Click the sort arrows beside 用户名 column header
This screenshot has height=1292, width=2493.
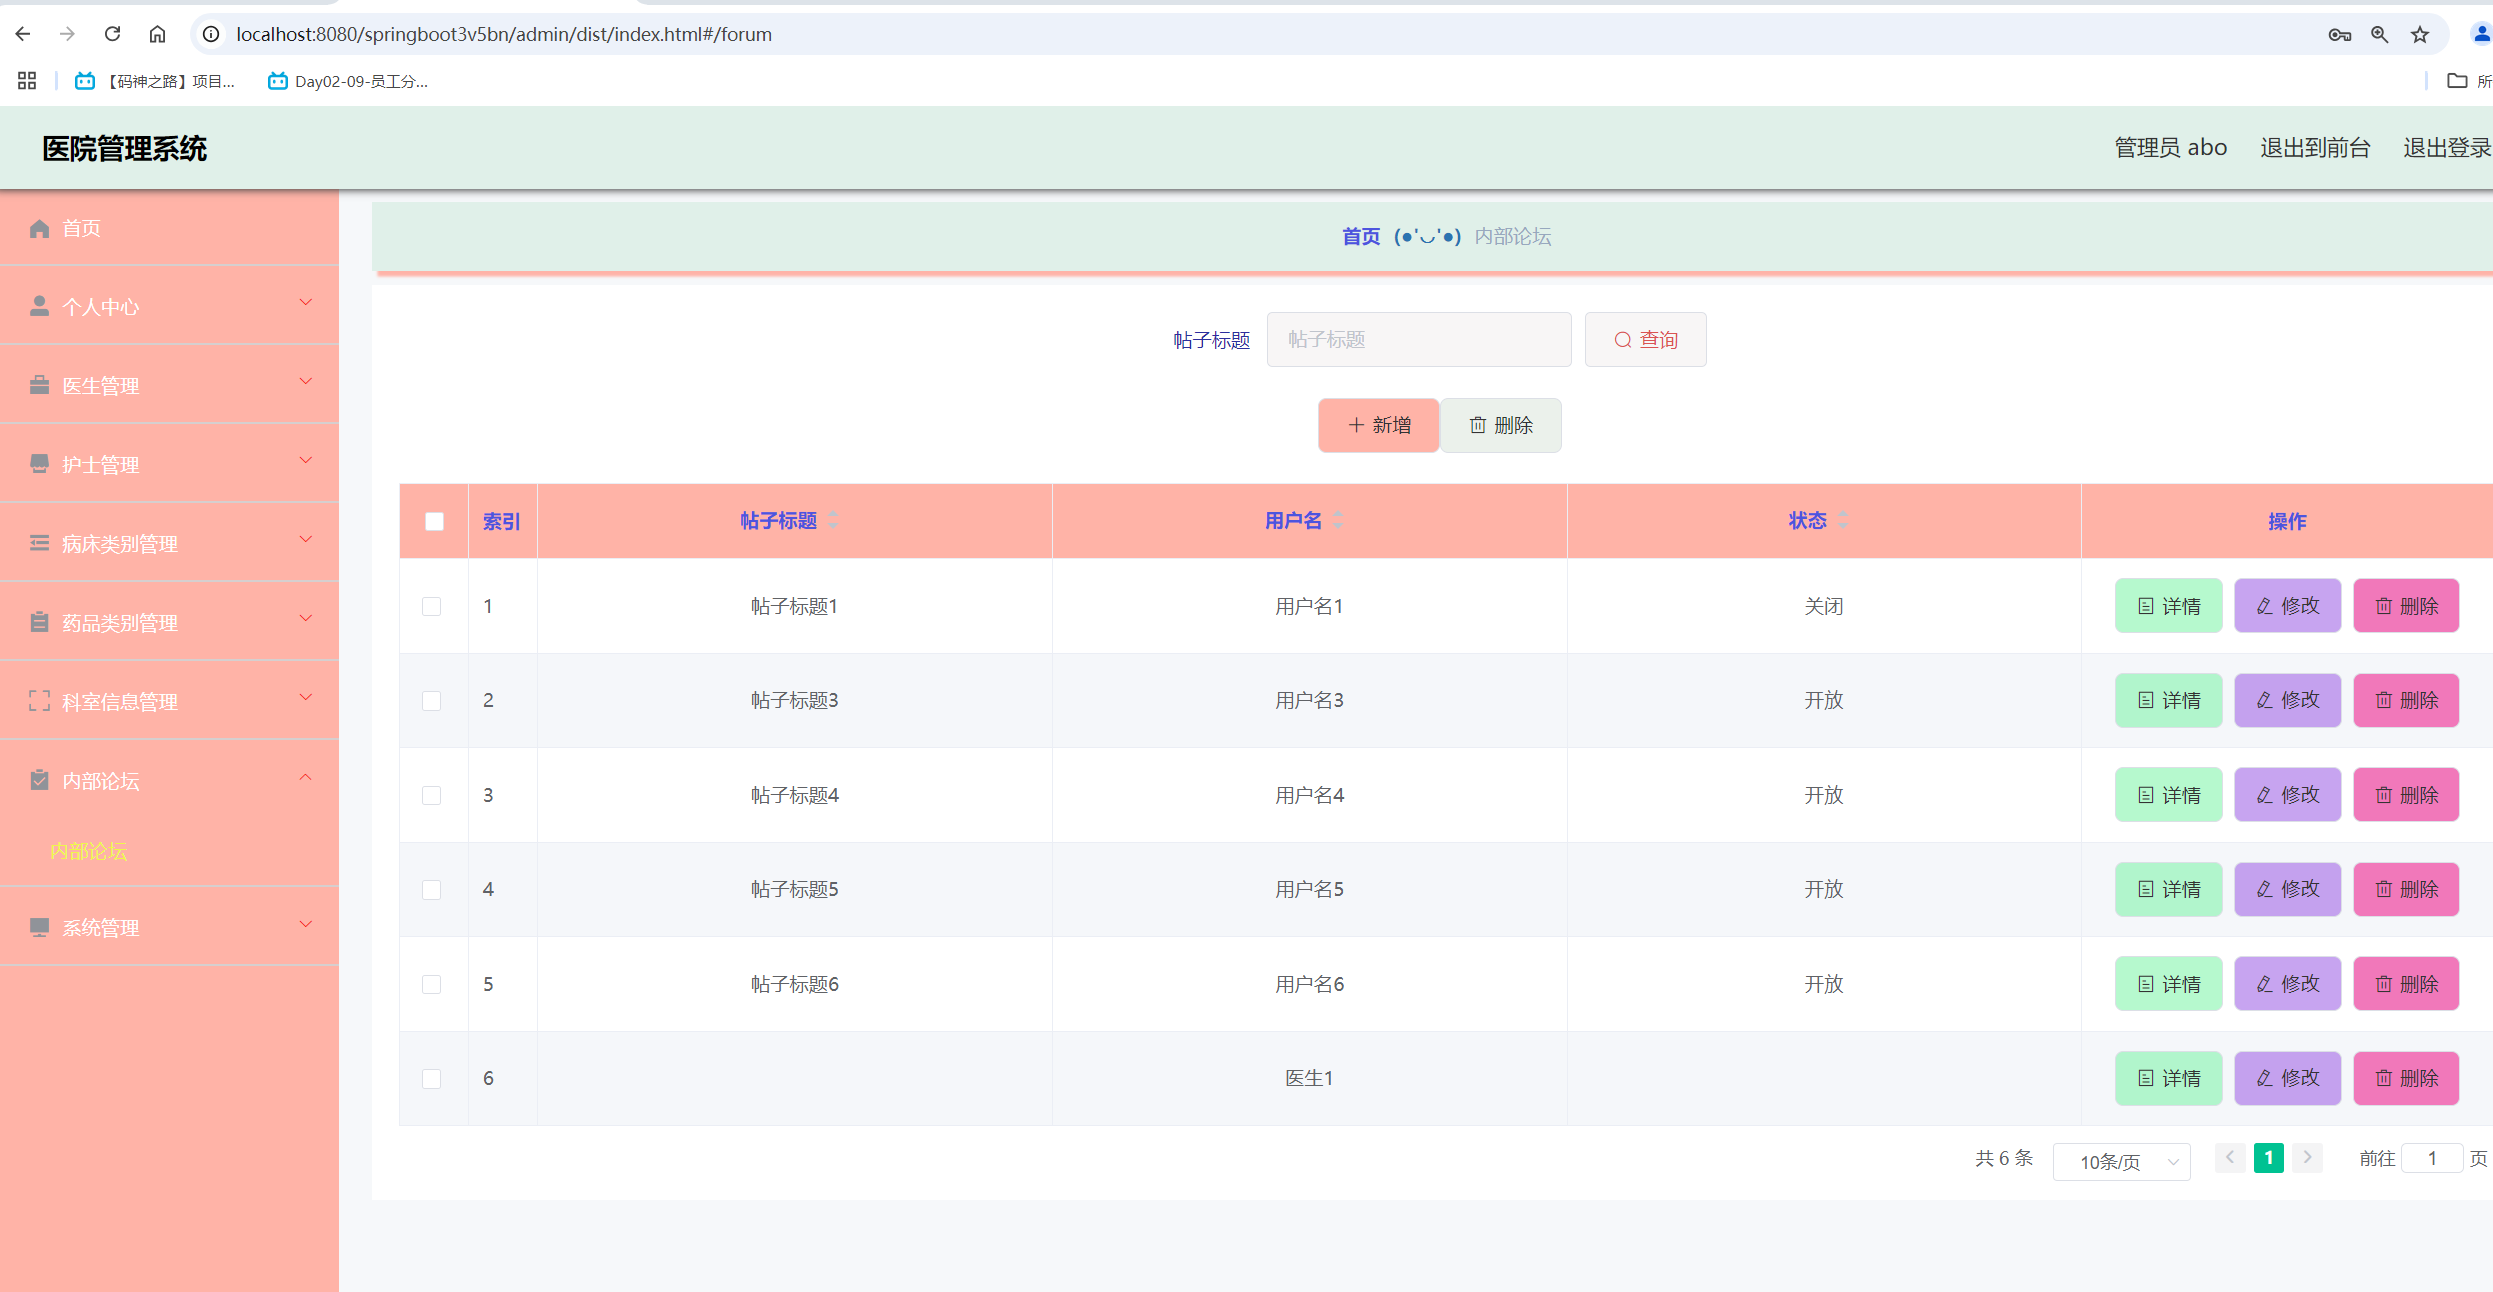(1338, 520)
